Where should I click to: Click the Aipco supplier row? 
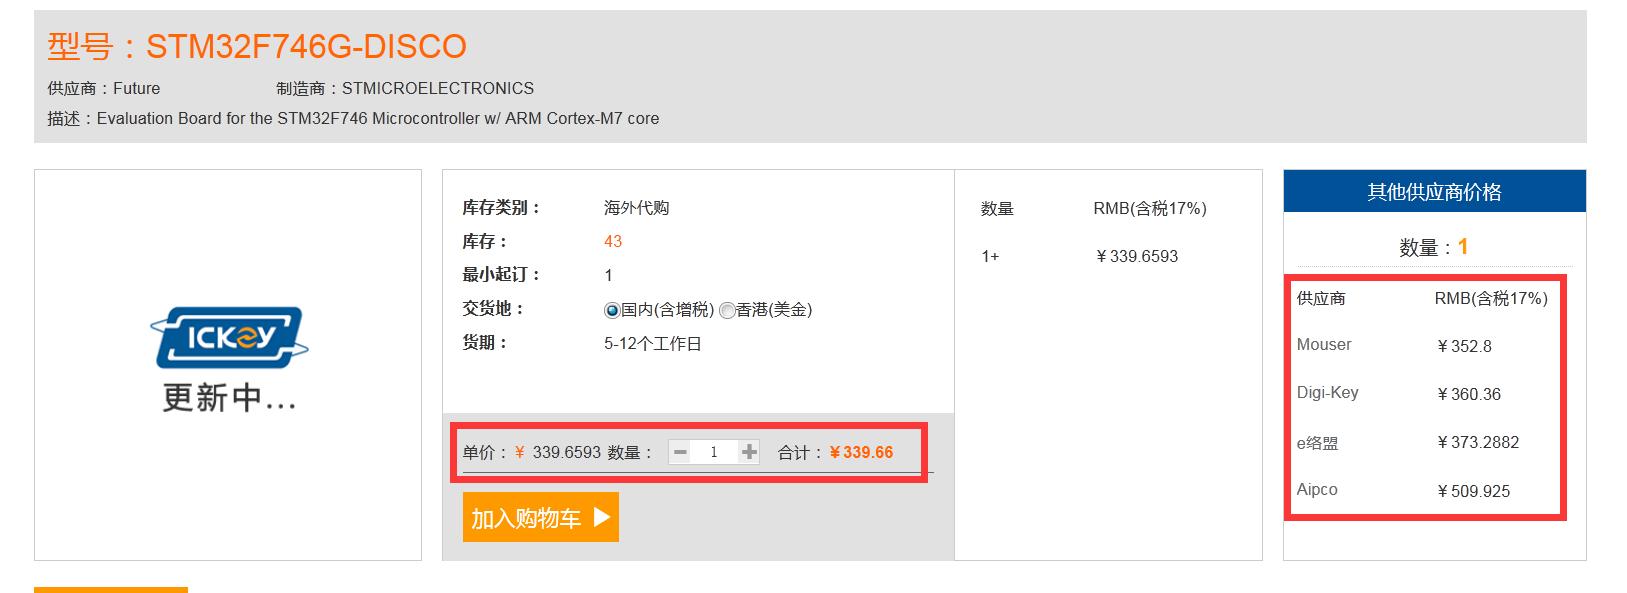1426,490
